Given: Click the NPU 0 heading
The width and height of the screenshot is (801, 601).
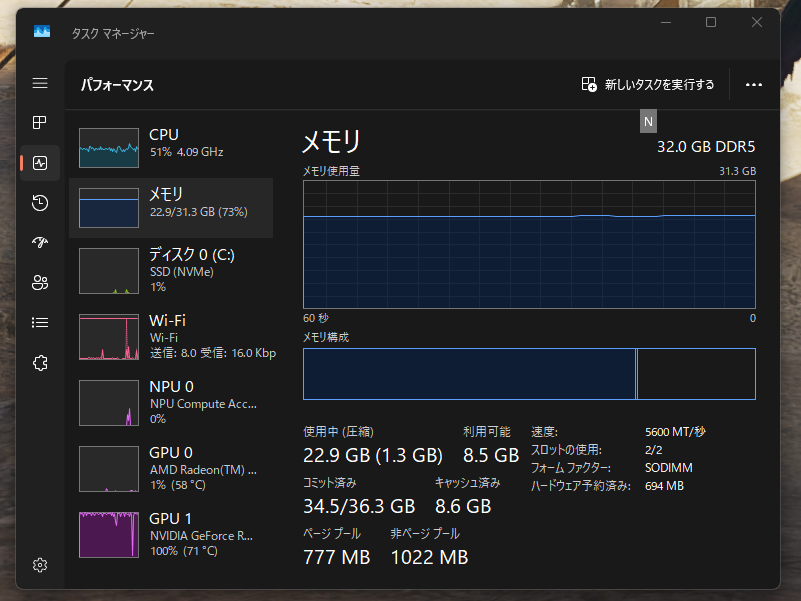Looking at the screenshot, I should point(172,386).
